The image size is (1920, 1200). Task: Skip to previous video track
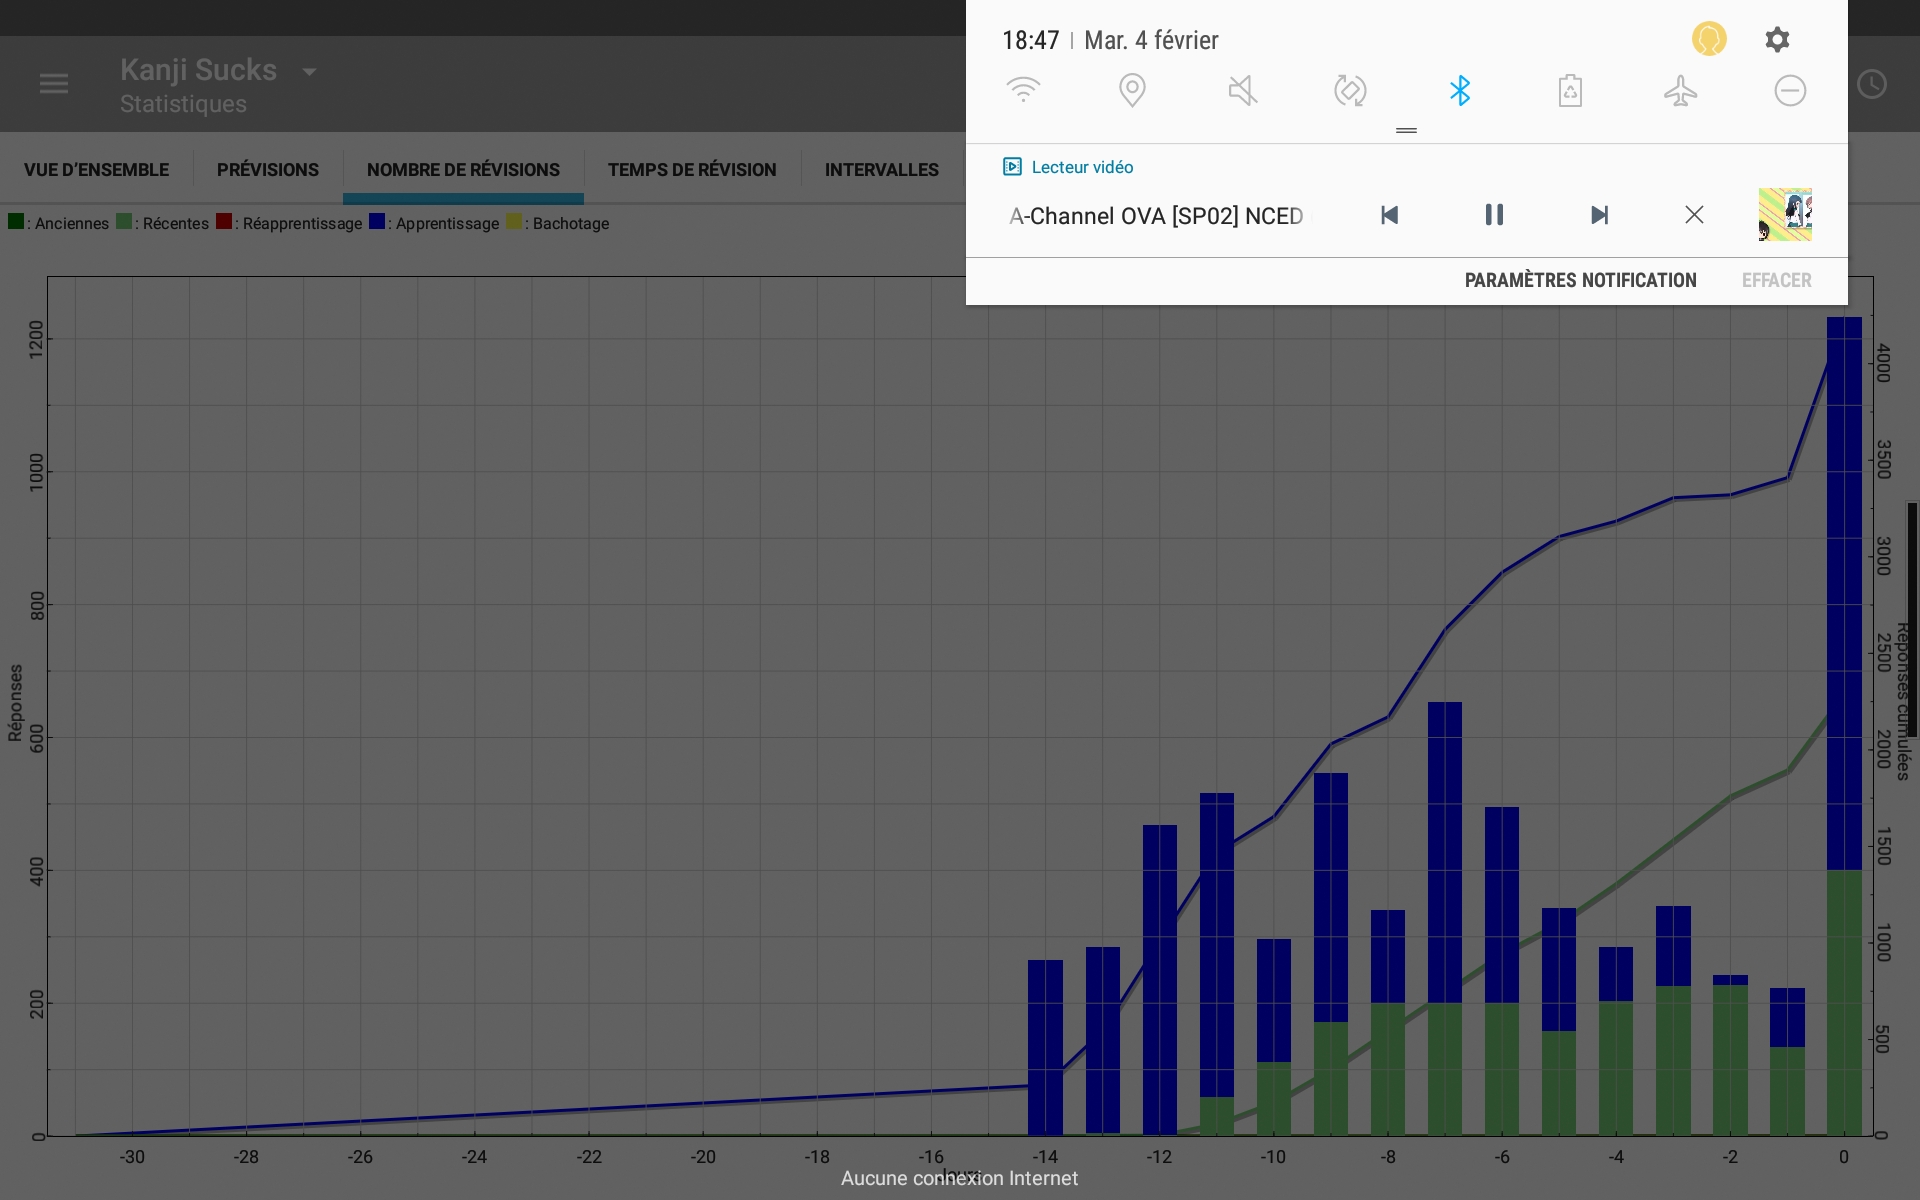coord(1389,215)
